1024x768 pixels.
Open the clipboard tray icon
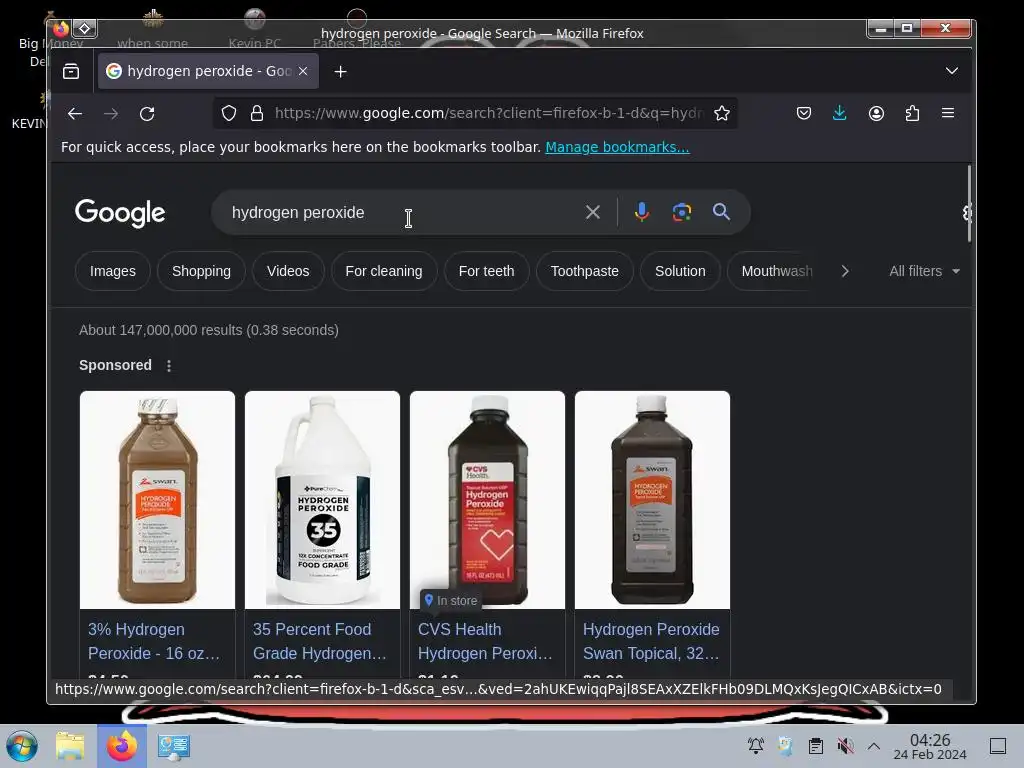[x=816, y=746]
